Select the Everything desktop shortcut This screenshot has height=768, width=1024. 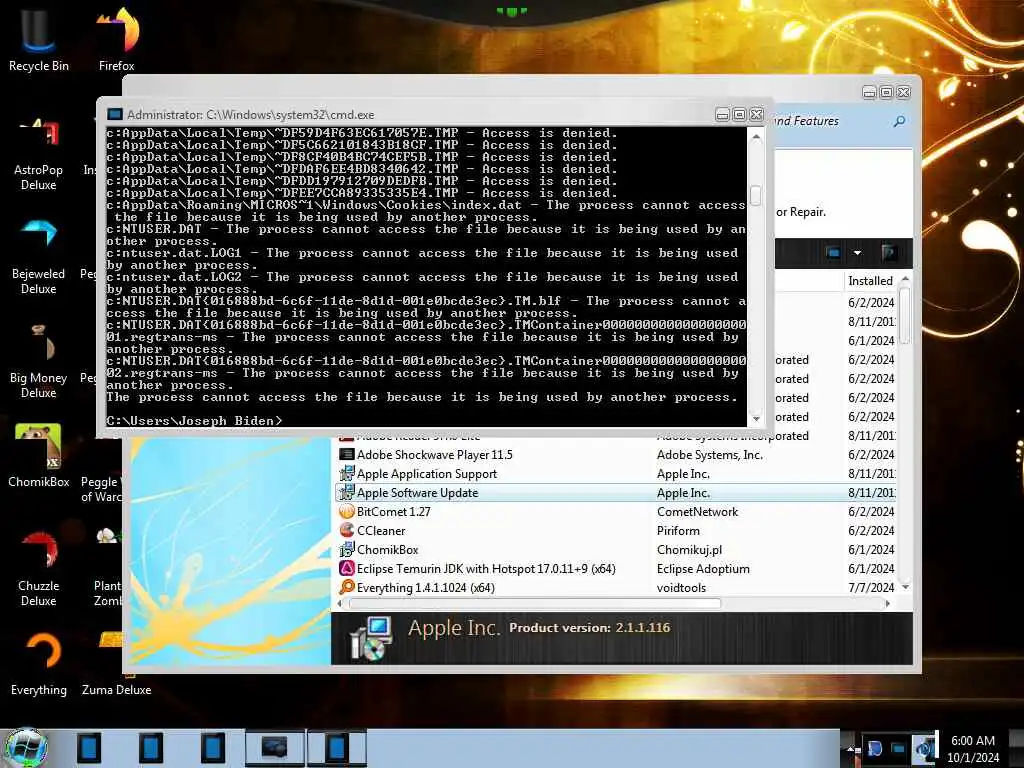39,664
